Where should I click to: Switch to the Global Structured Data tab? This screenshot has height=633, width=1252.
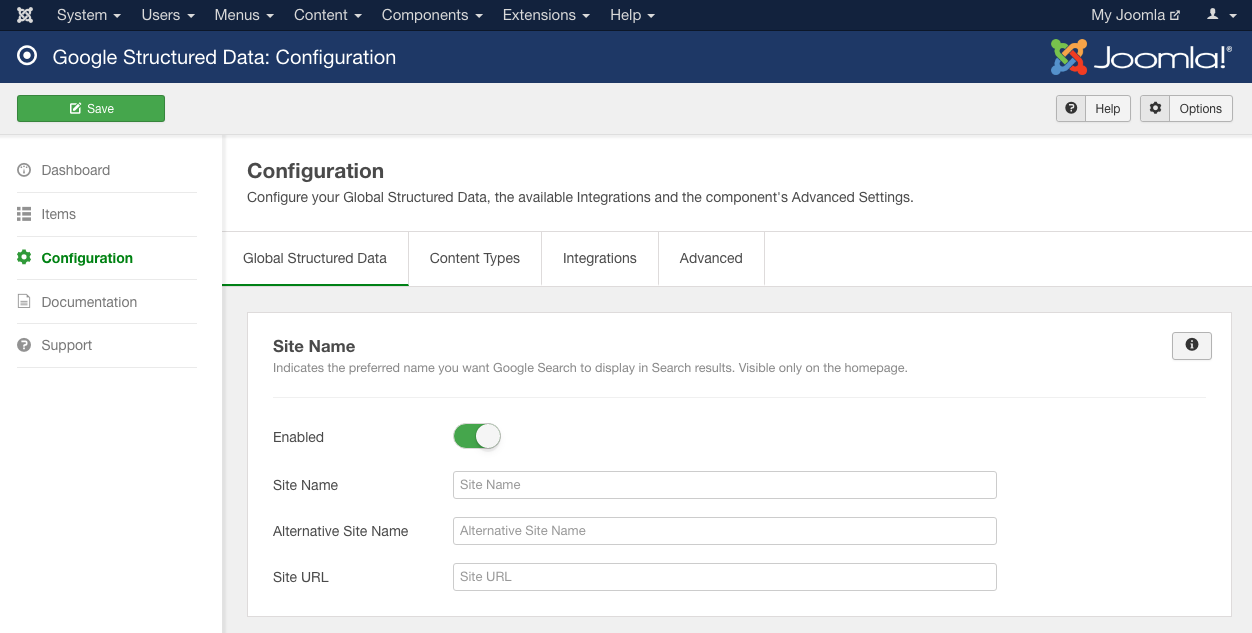[315, 258]
